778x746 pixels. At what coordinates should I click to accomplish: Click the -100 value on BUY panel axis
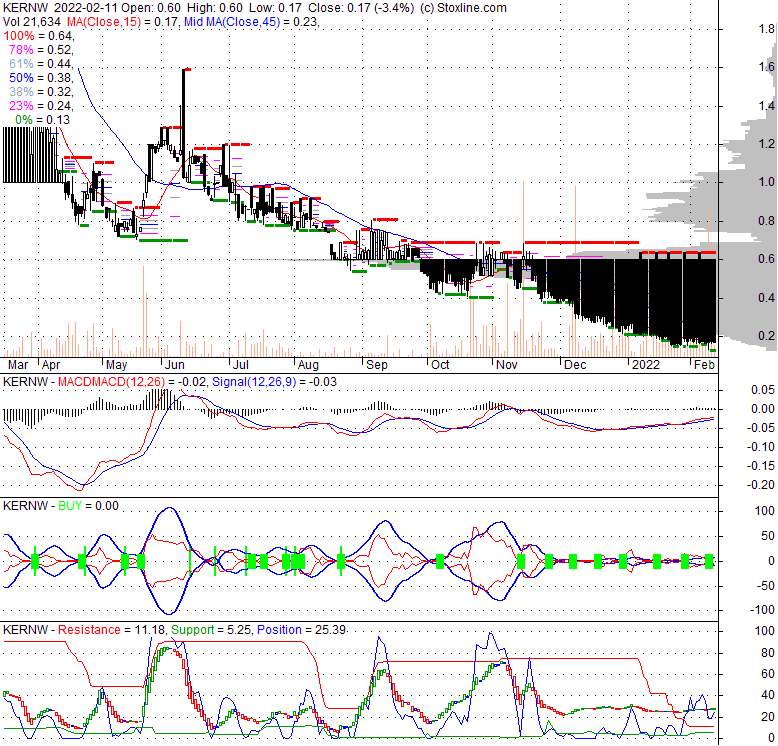click(x=762, y=610)
